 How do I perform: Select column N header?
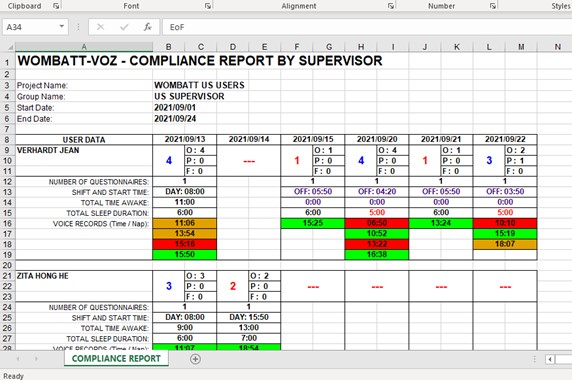[x=557, y=47]
